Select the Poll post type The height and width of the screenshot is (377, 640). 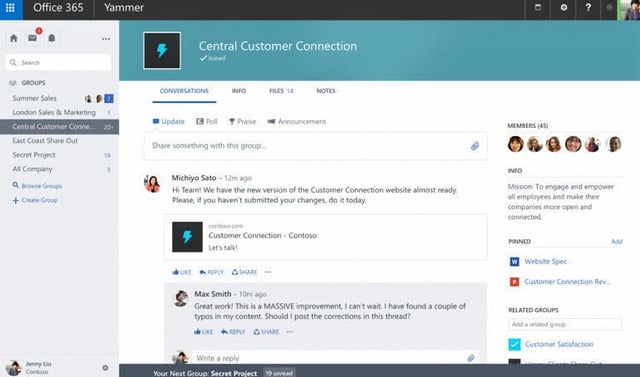click(x=207, y=122)
